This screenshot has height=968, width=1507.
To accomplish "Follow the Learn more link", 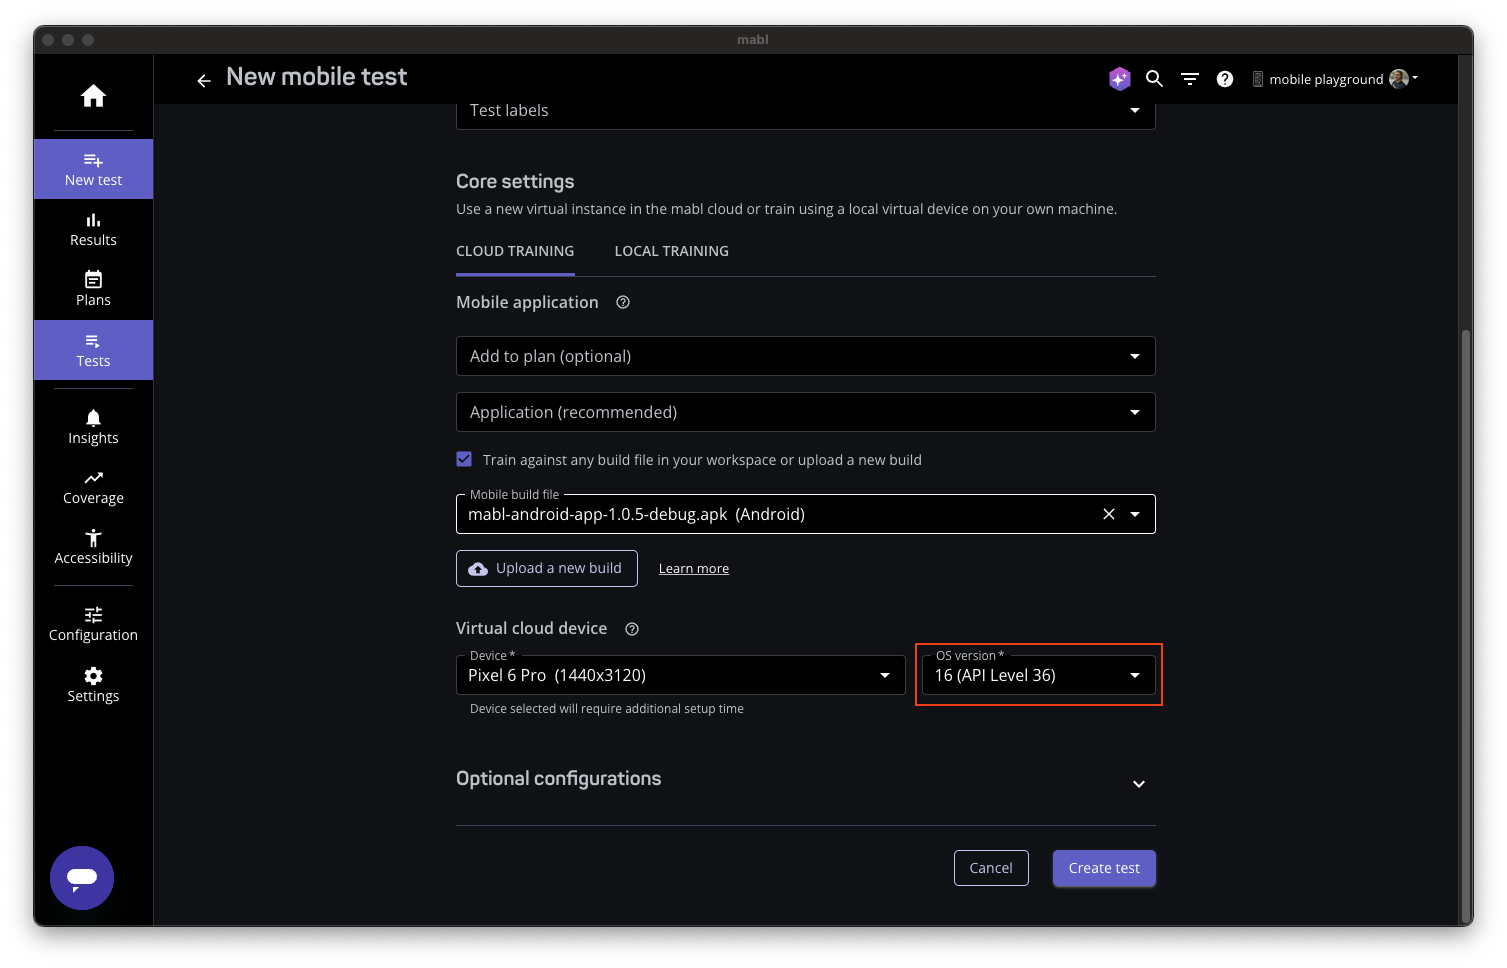I will click(693, 569).
